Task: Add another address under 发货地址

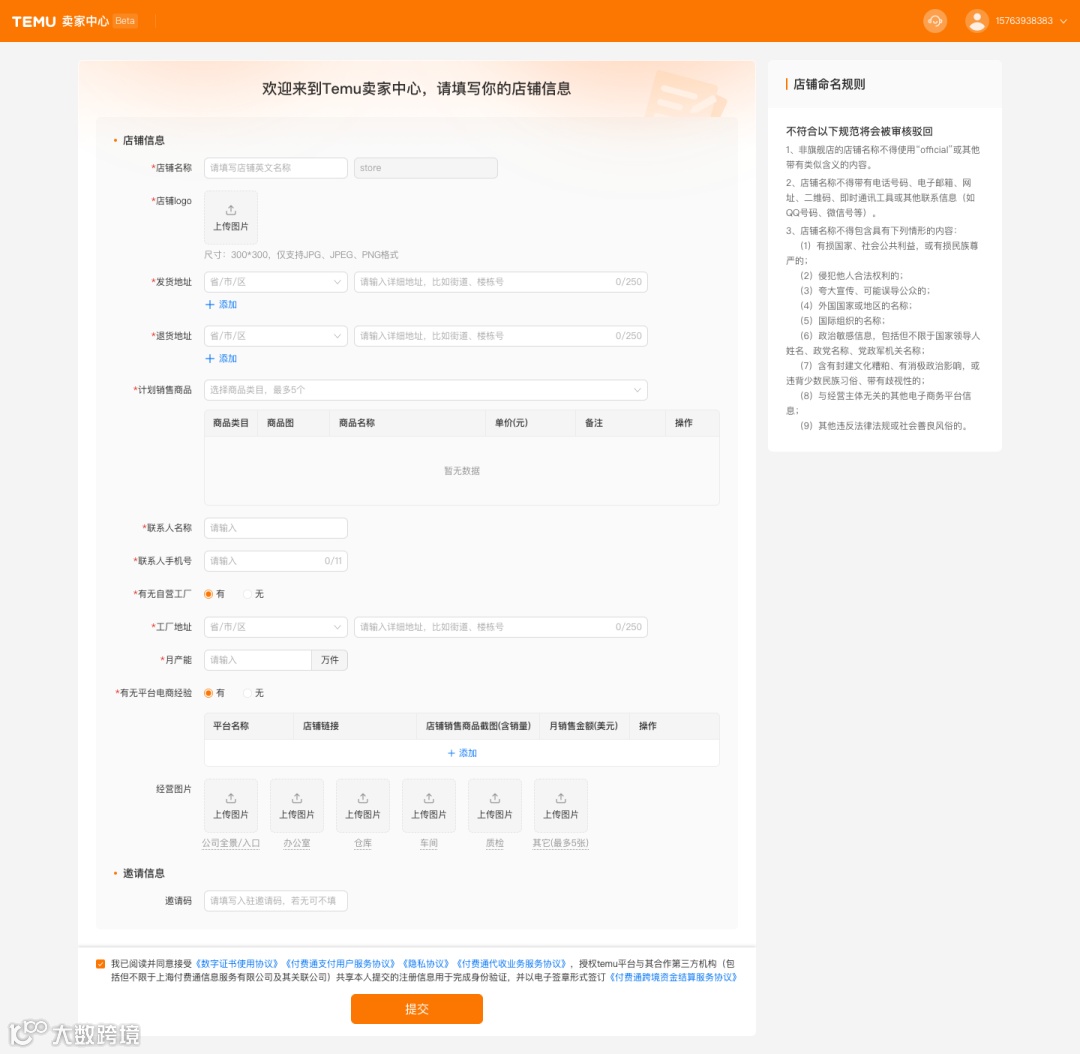Action: point(221,304)
